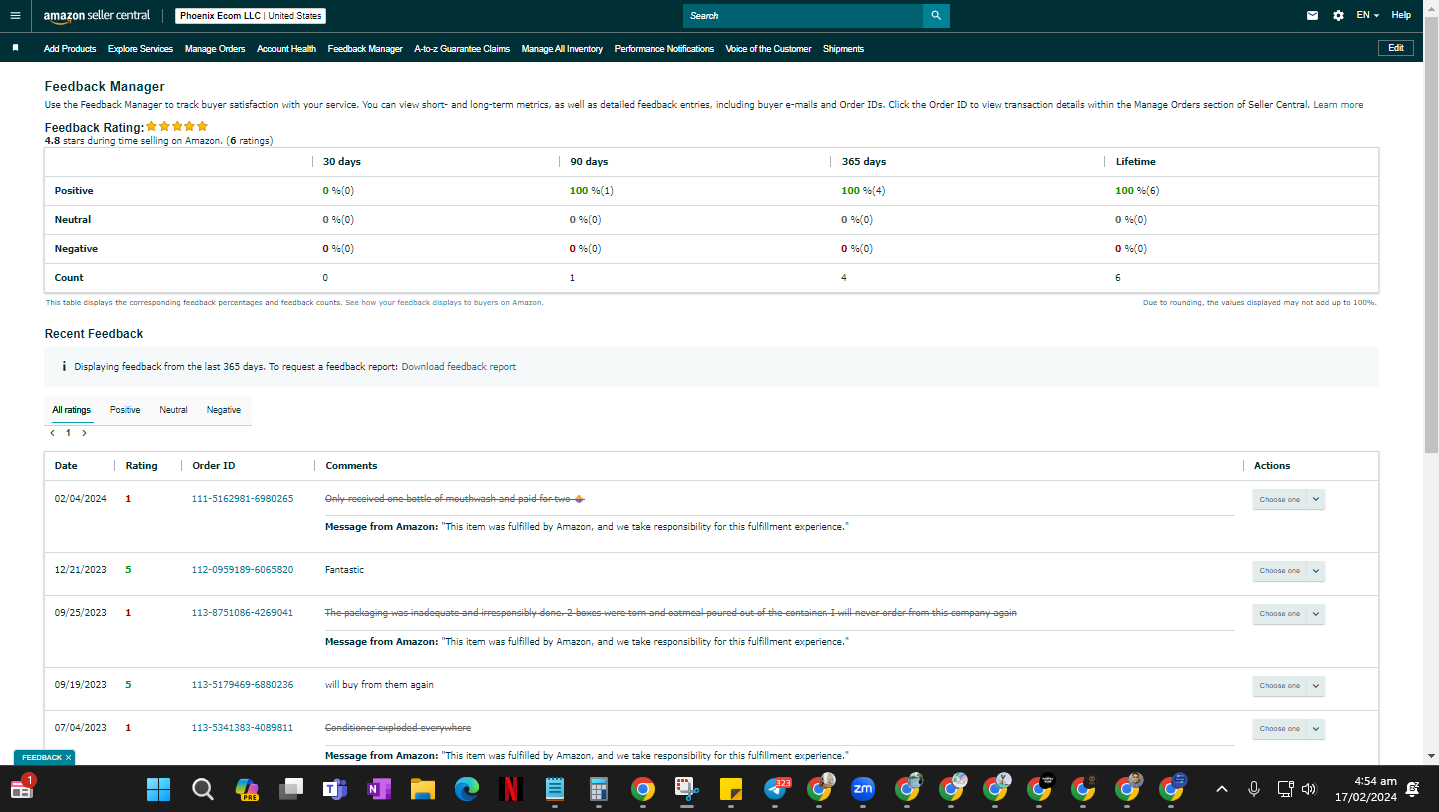The height and width of the screenshot is (812, 1439).
Task: Open order 112-0959189-6065820 link
Action: (242, 570)
